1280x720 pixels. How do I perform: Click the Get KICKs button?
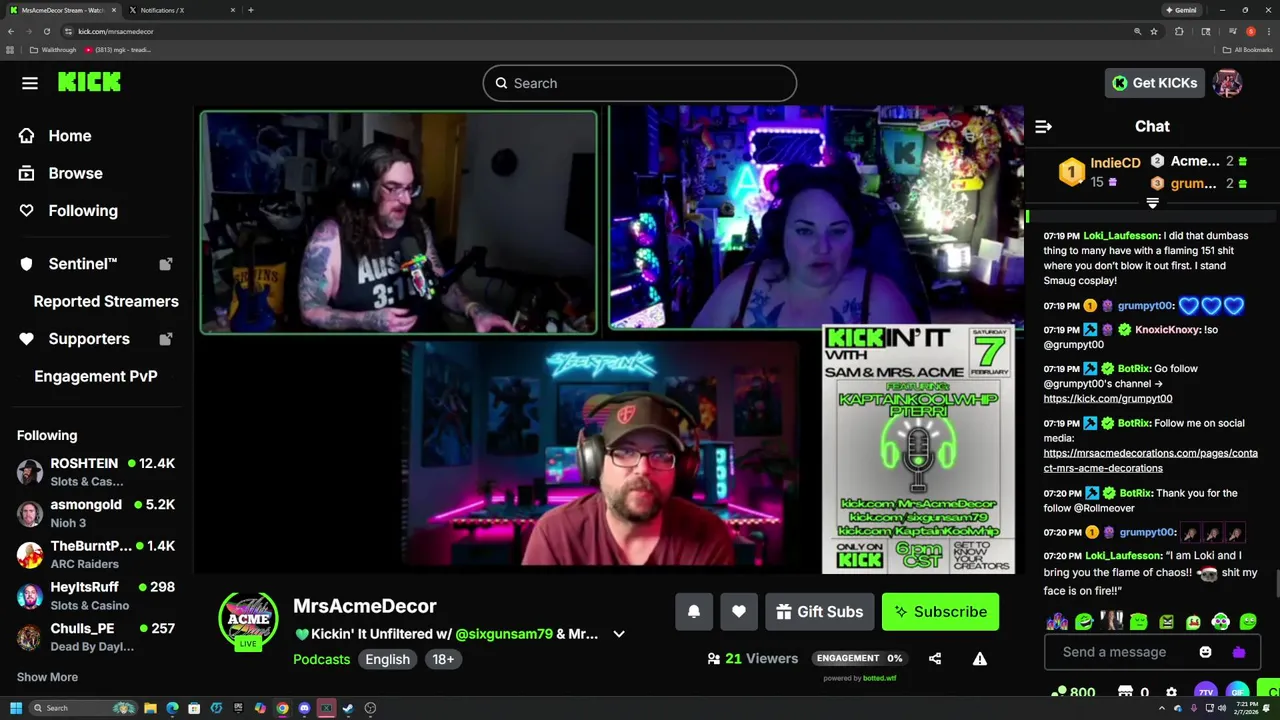tap(1154, 83)
